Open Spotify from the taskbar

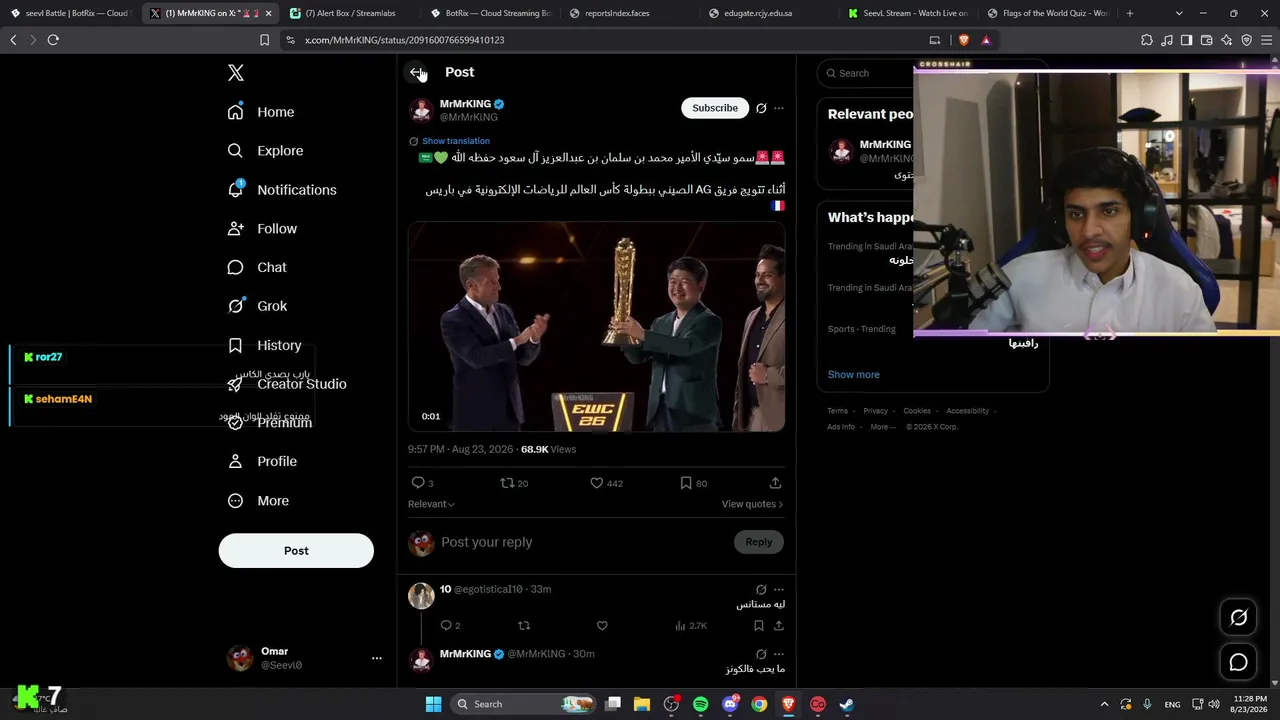click(700, 704)
